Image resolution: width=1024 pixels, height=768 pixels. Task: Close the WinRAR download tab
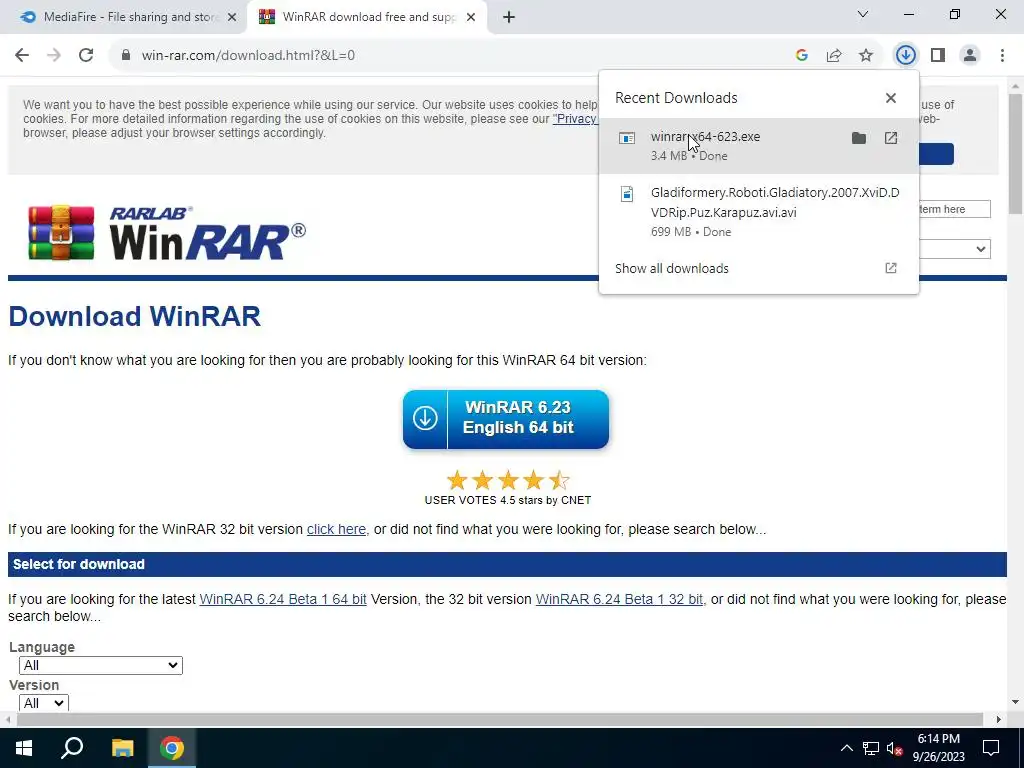(471, 18)
